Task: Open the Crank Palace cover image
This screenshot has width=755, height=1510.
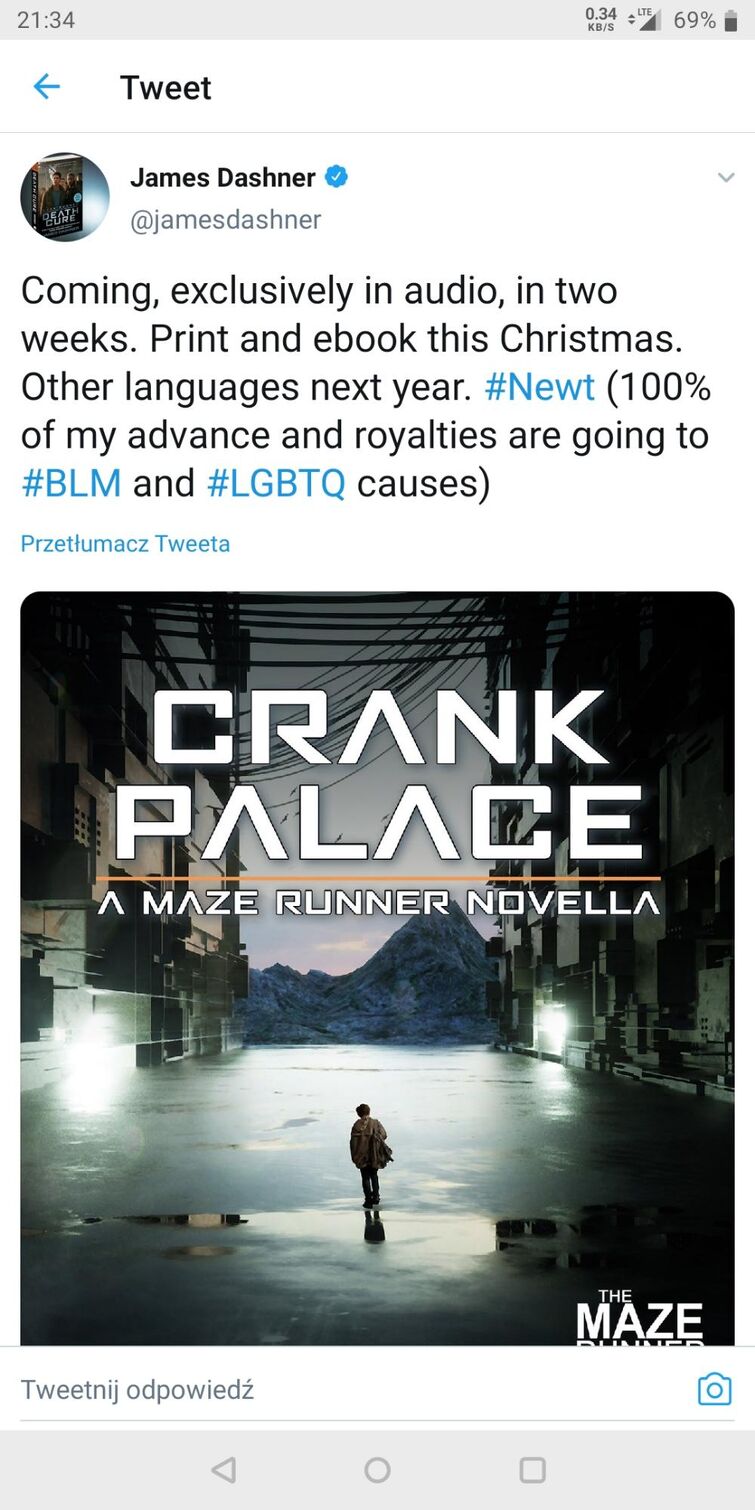Action: pos(377,967)
